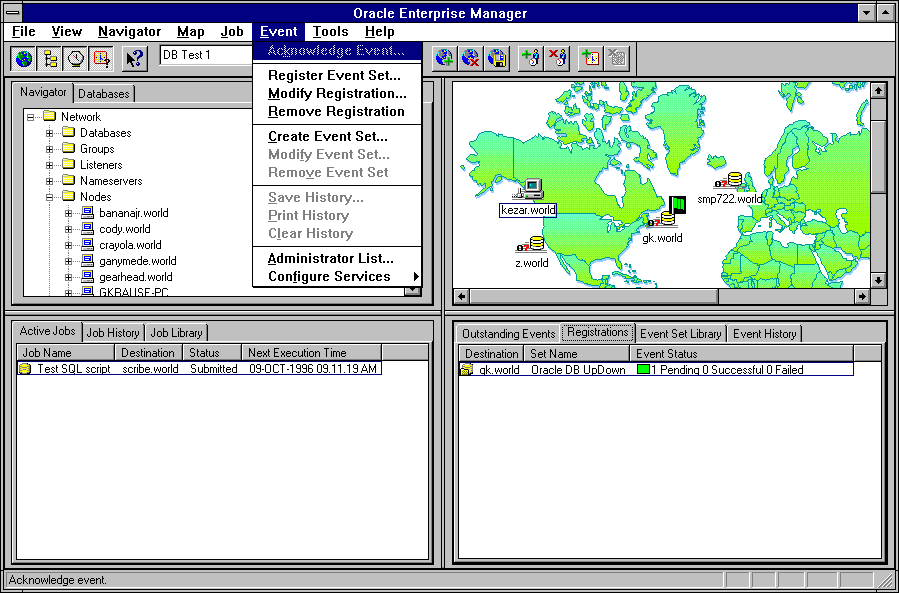Switch to the Job History tab
Screen dimensions: 899x593
click(112, 333)
